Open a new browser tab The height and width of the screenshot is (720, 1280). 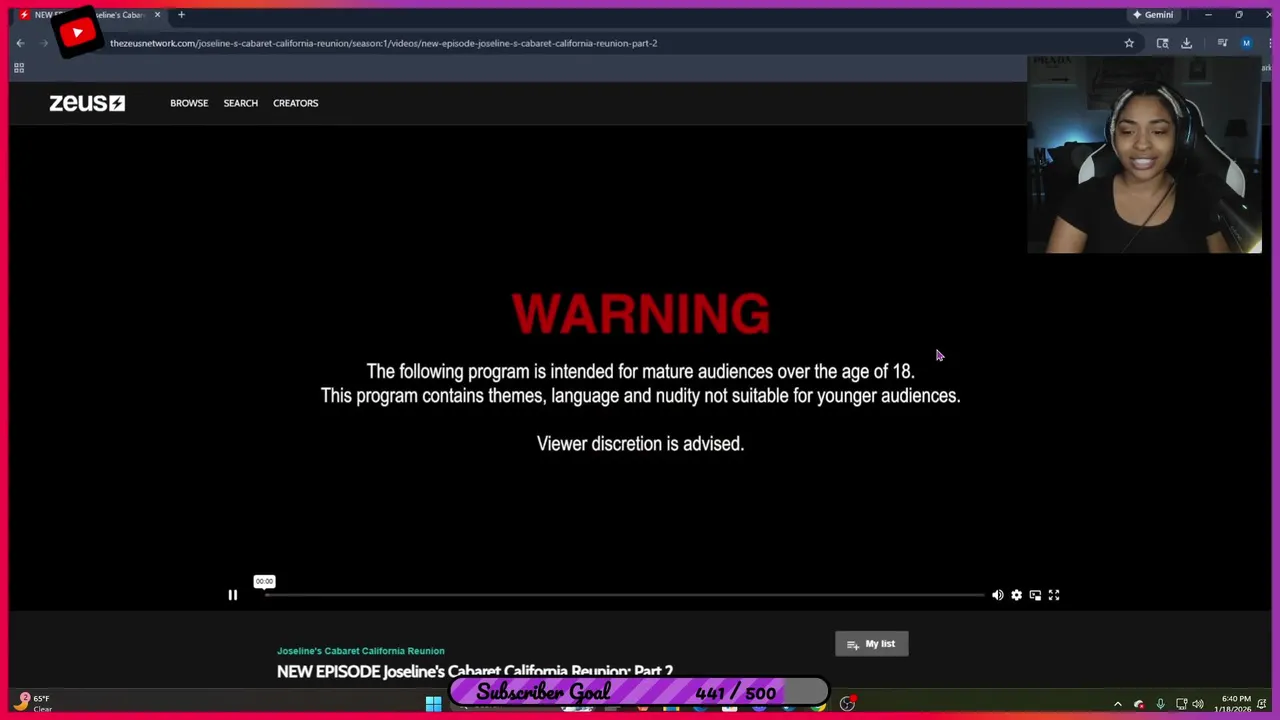pyautogui.click(x=181, y=15)
